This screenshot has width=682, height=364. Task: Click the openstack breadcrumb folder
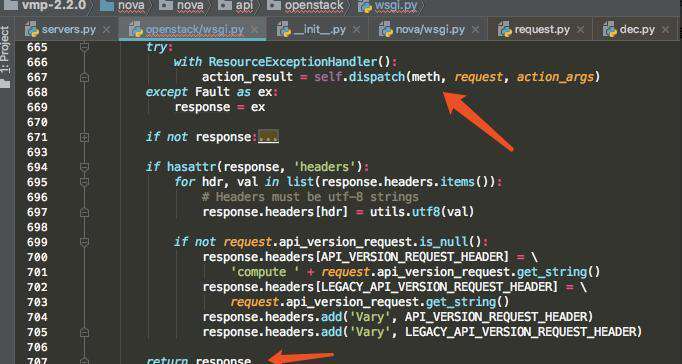click(314, 6)
